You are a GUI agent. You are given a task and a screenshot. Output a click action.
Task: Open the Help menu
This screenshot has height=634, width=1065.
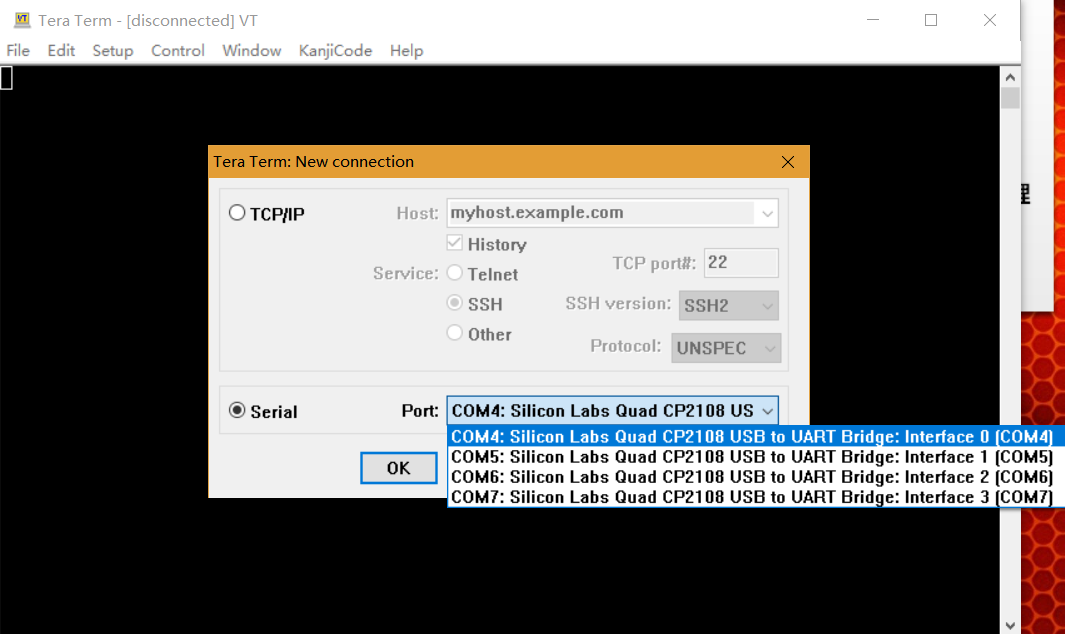(406, 50)
